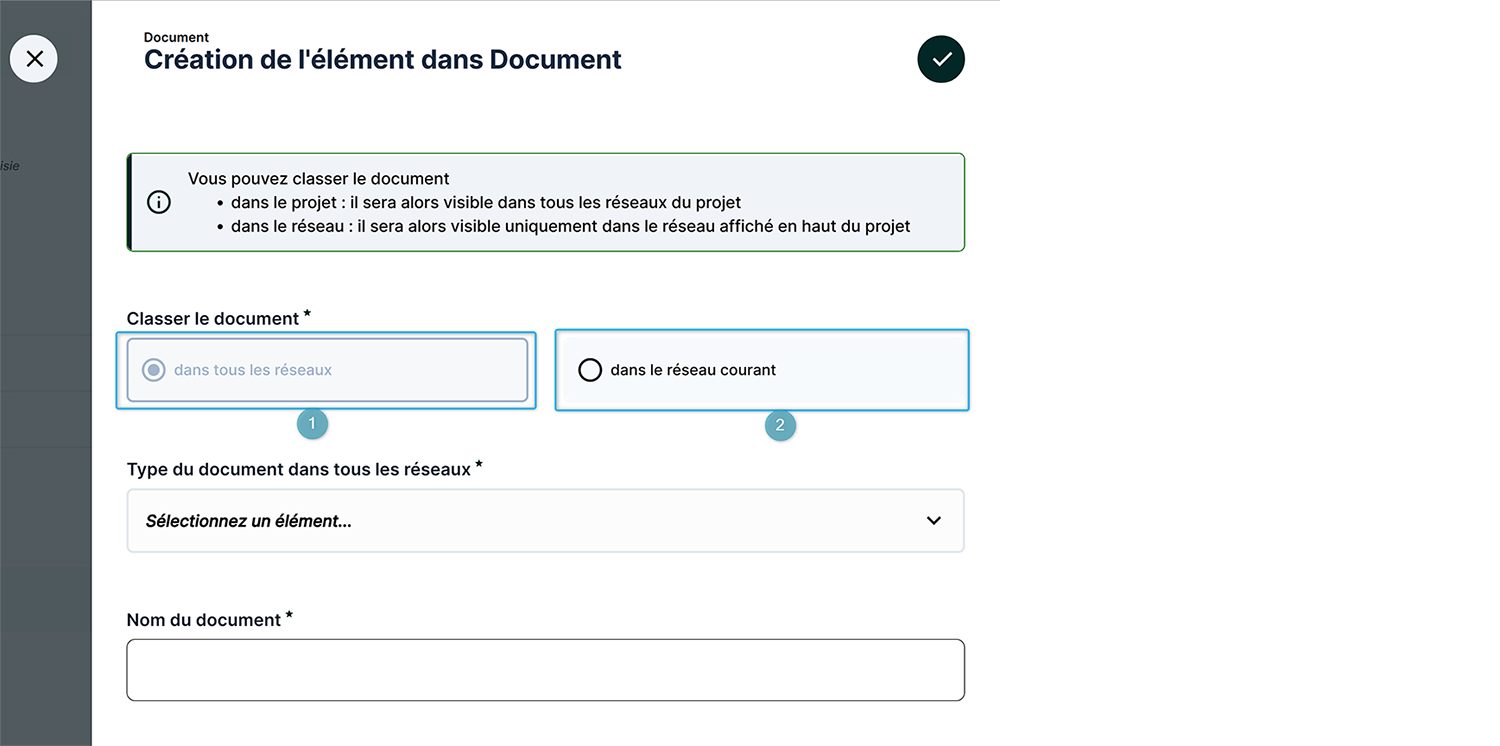Click the info icon in the banner
Image resolution: width=1500 pixels, height=746 pixels.
click(x=159, y=202)
